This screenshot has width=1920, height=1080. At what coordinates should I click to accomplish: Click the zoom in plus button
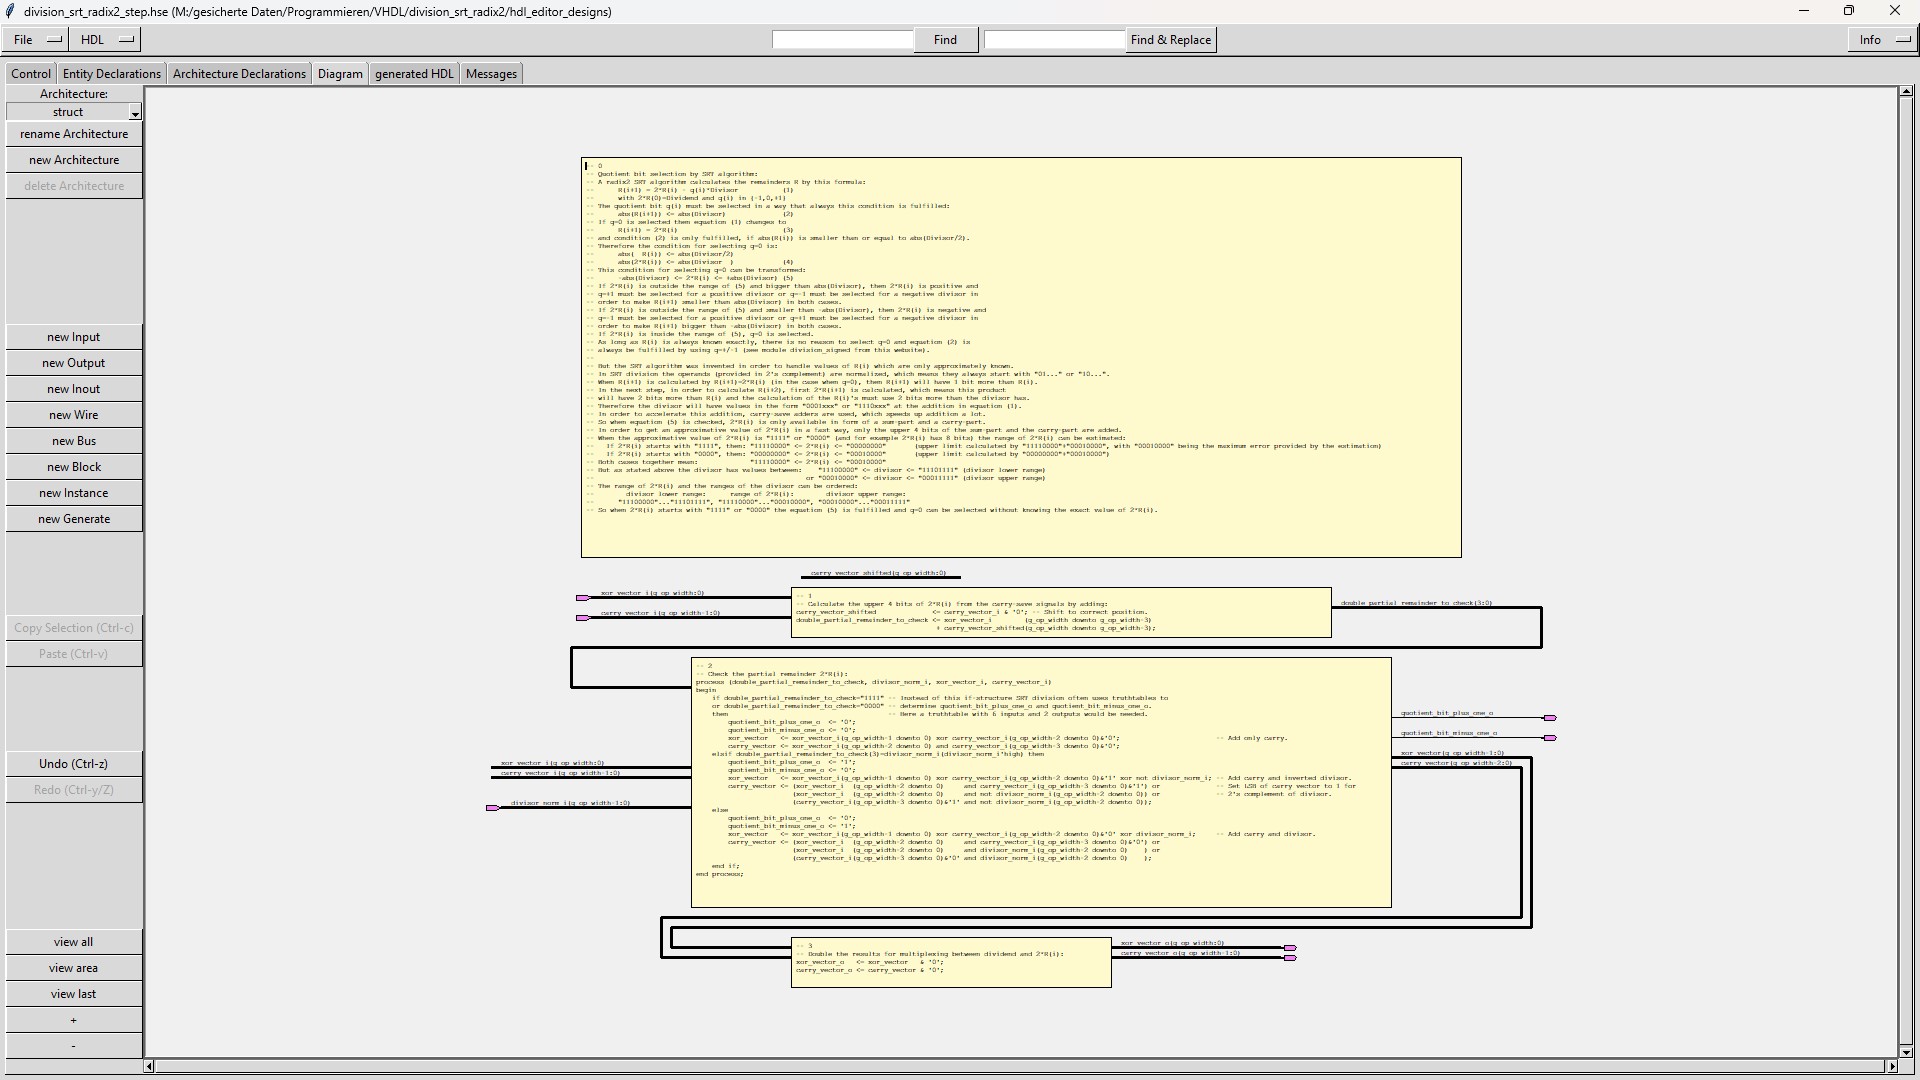coord(74,1020)
